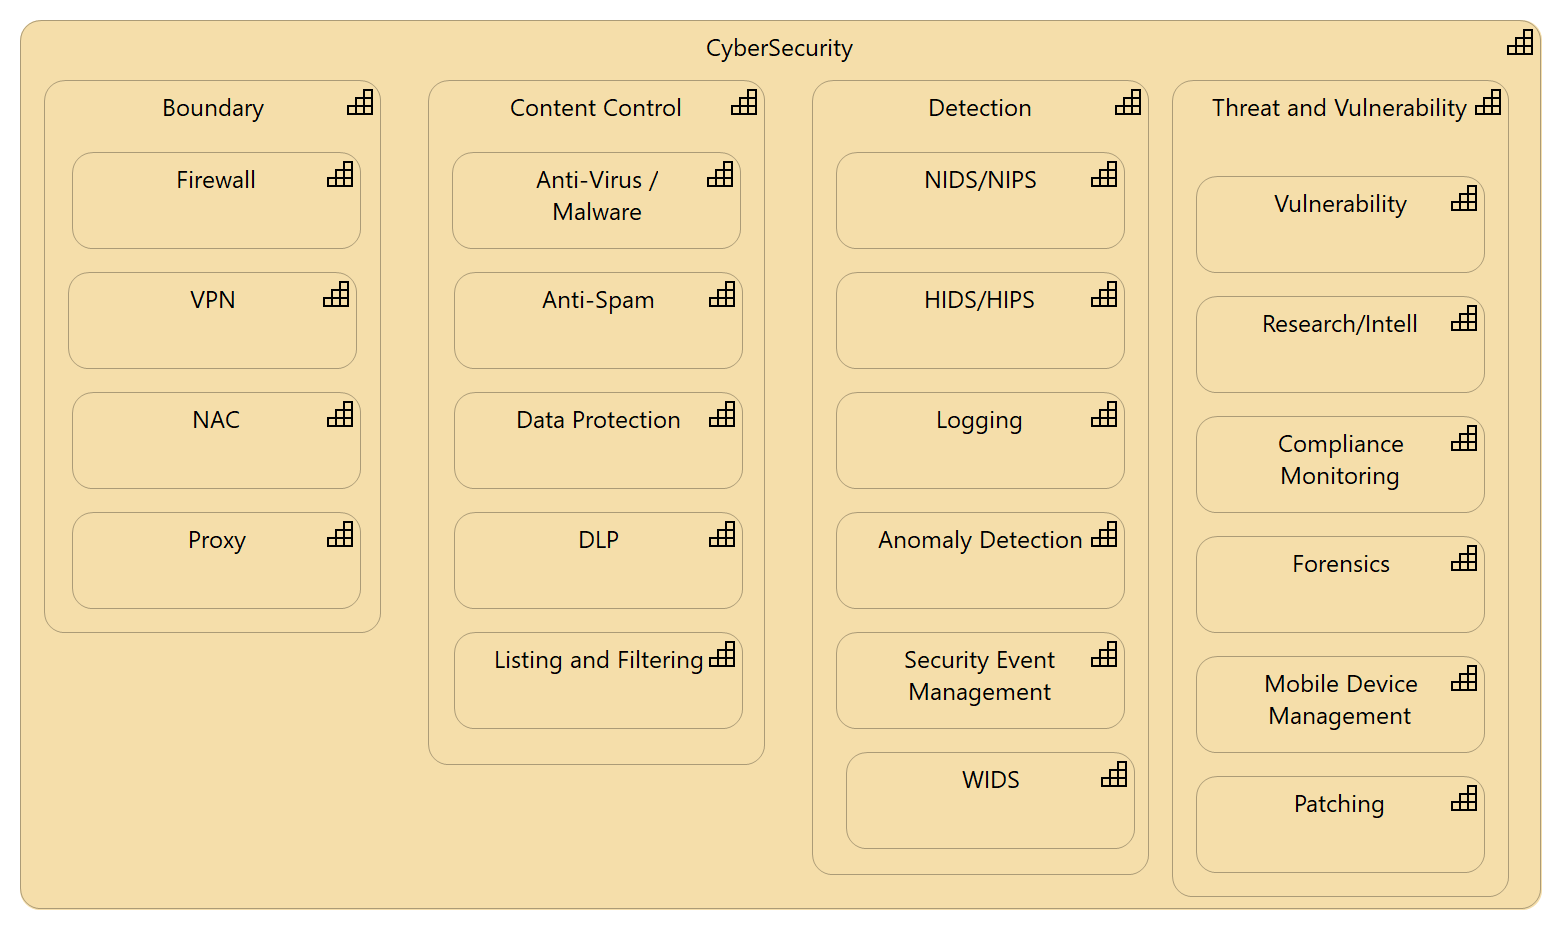
Task: Click the Detection group capability icon
Action: [1128, 103]
